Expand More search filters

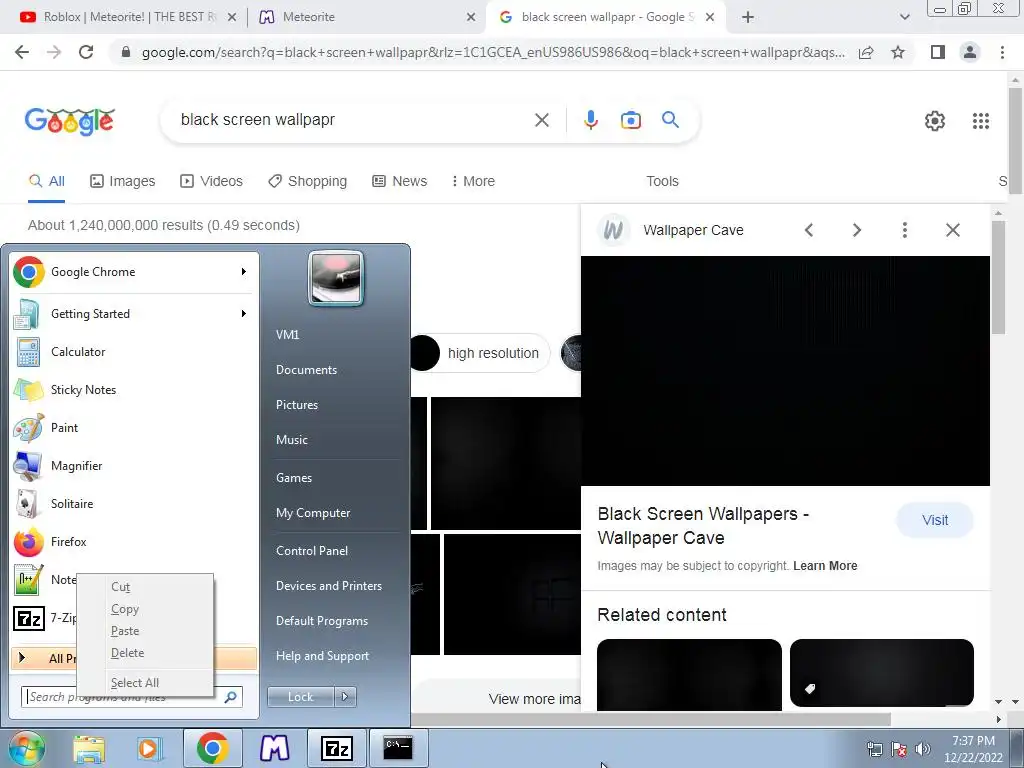(x=473, y=181)
